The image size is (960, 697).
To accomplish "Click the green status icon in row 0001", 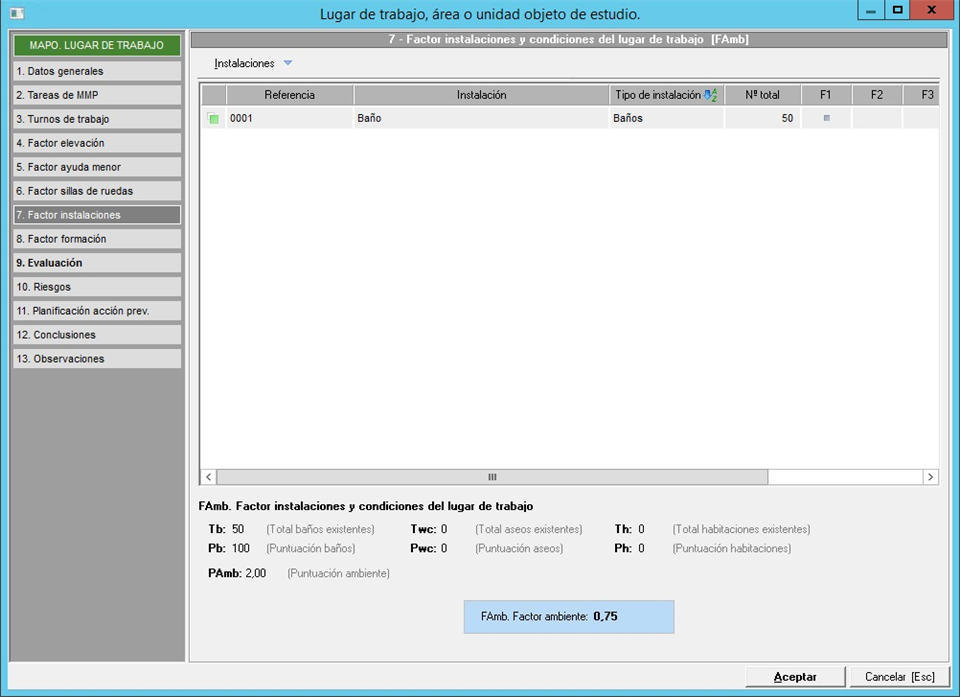I will [213, 119].
